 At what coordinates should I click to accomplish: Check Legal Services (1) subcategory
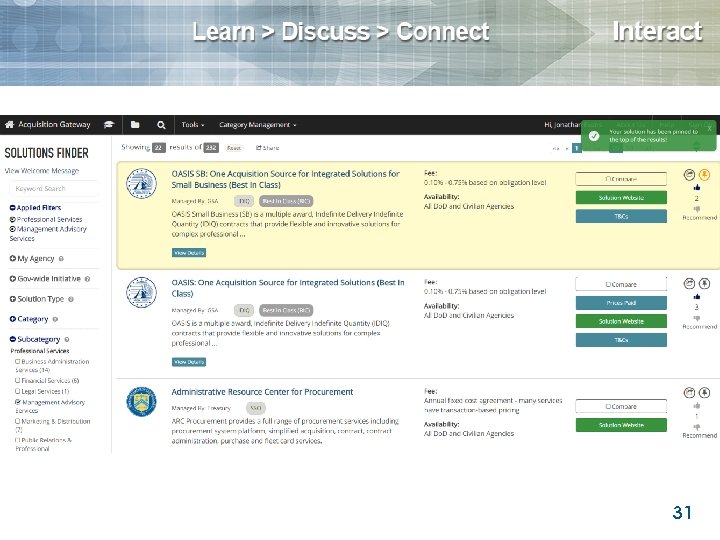[17, 391]
